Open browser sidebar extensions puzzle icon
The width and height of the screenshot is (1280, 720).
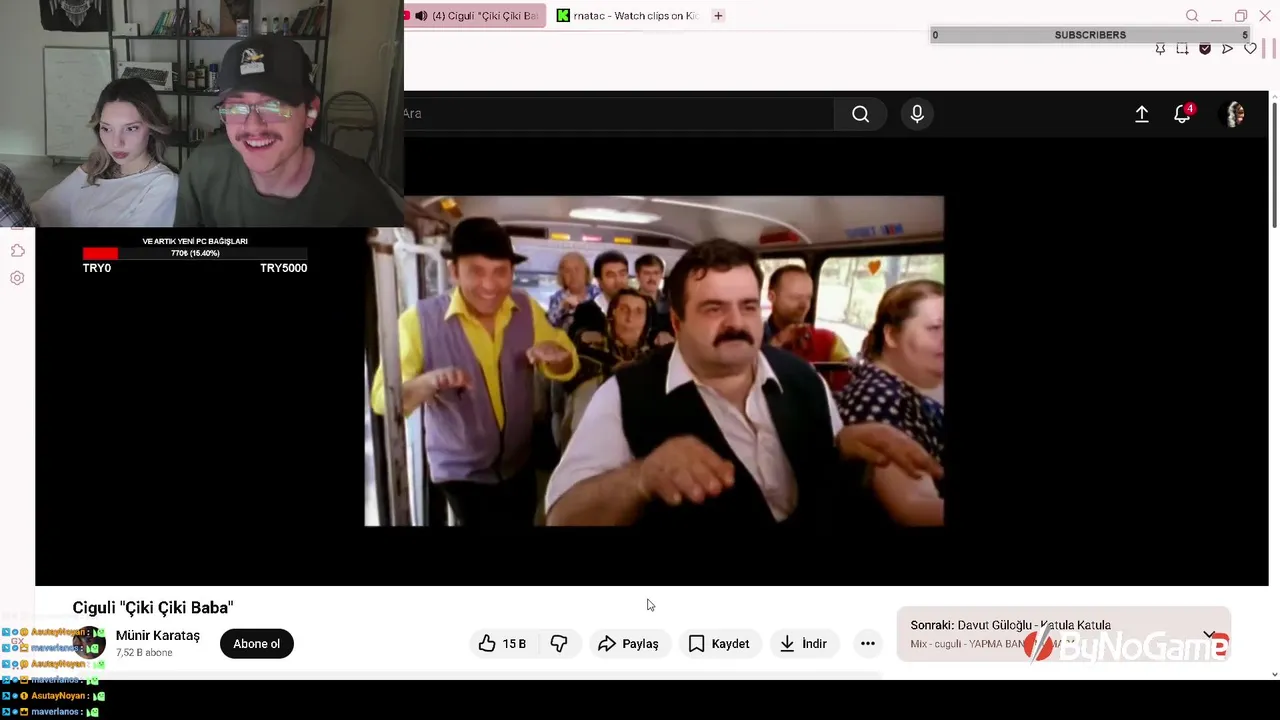click(x=17, y=250)
